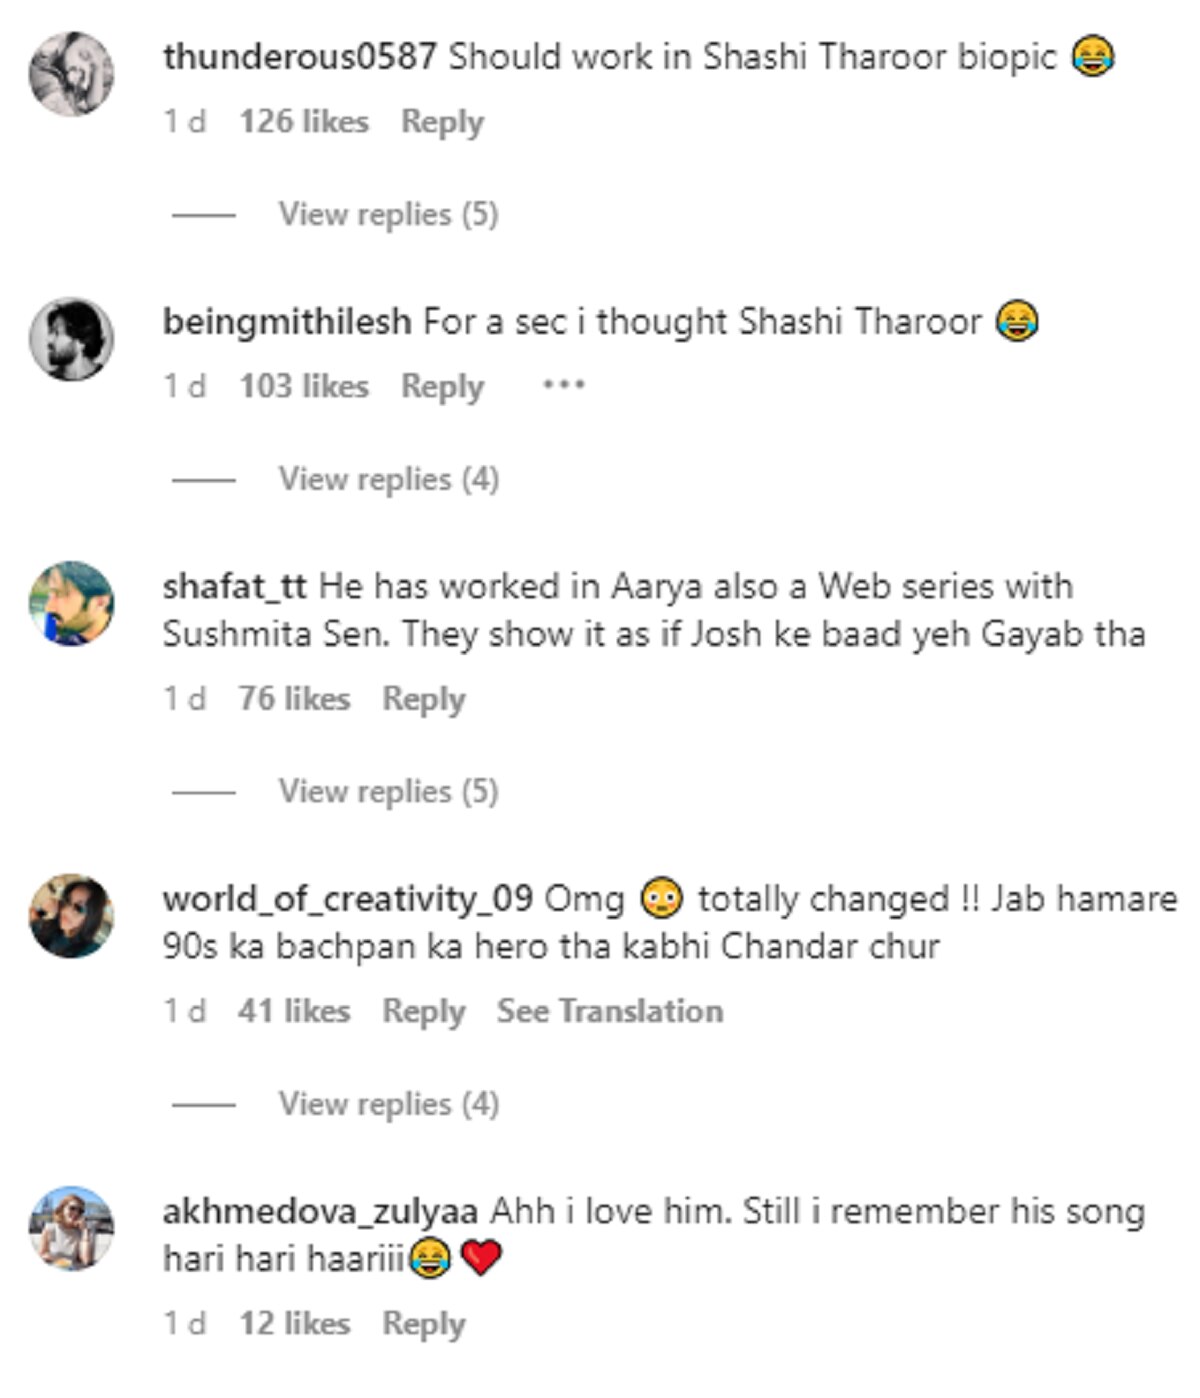The width and height of the screenshot is (1200, 1398).
Task: Reply to shafat_tt's Aarya comment
Action: point(424,699)
